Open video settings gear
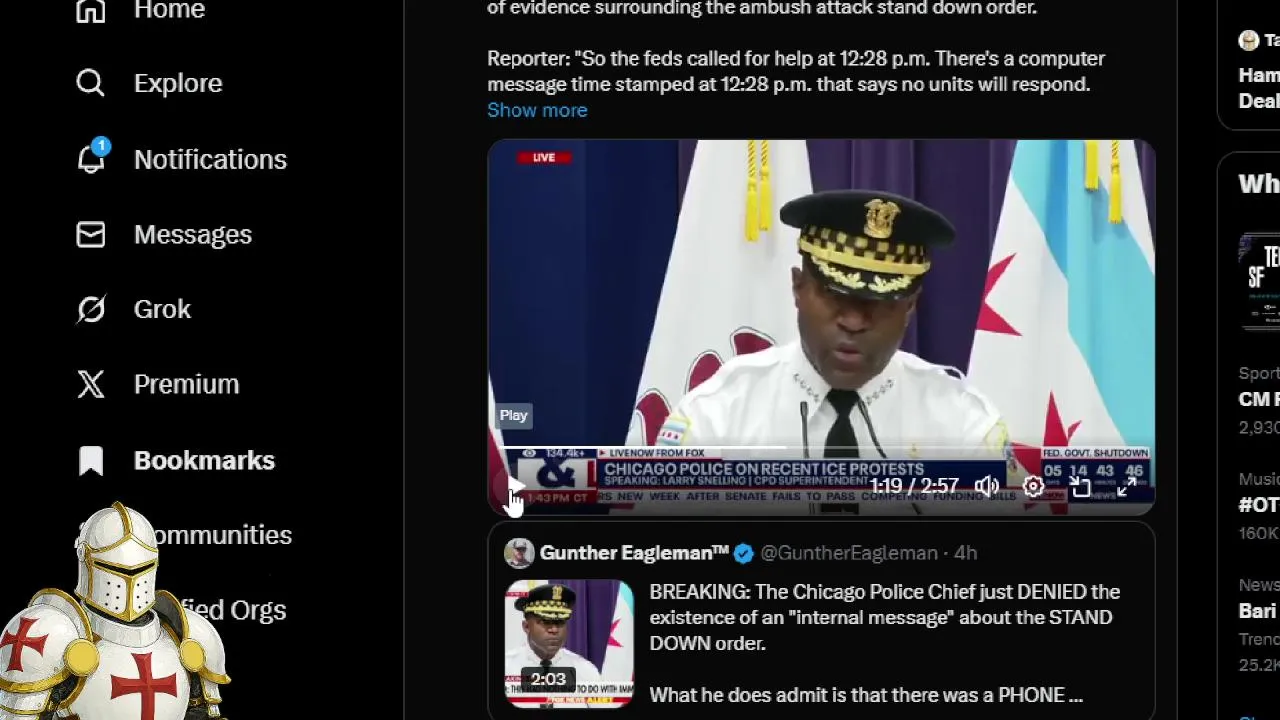1280x720 pixels. click(1033, 486)
